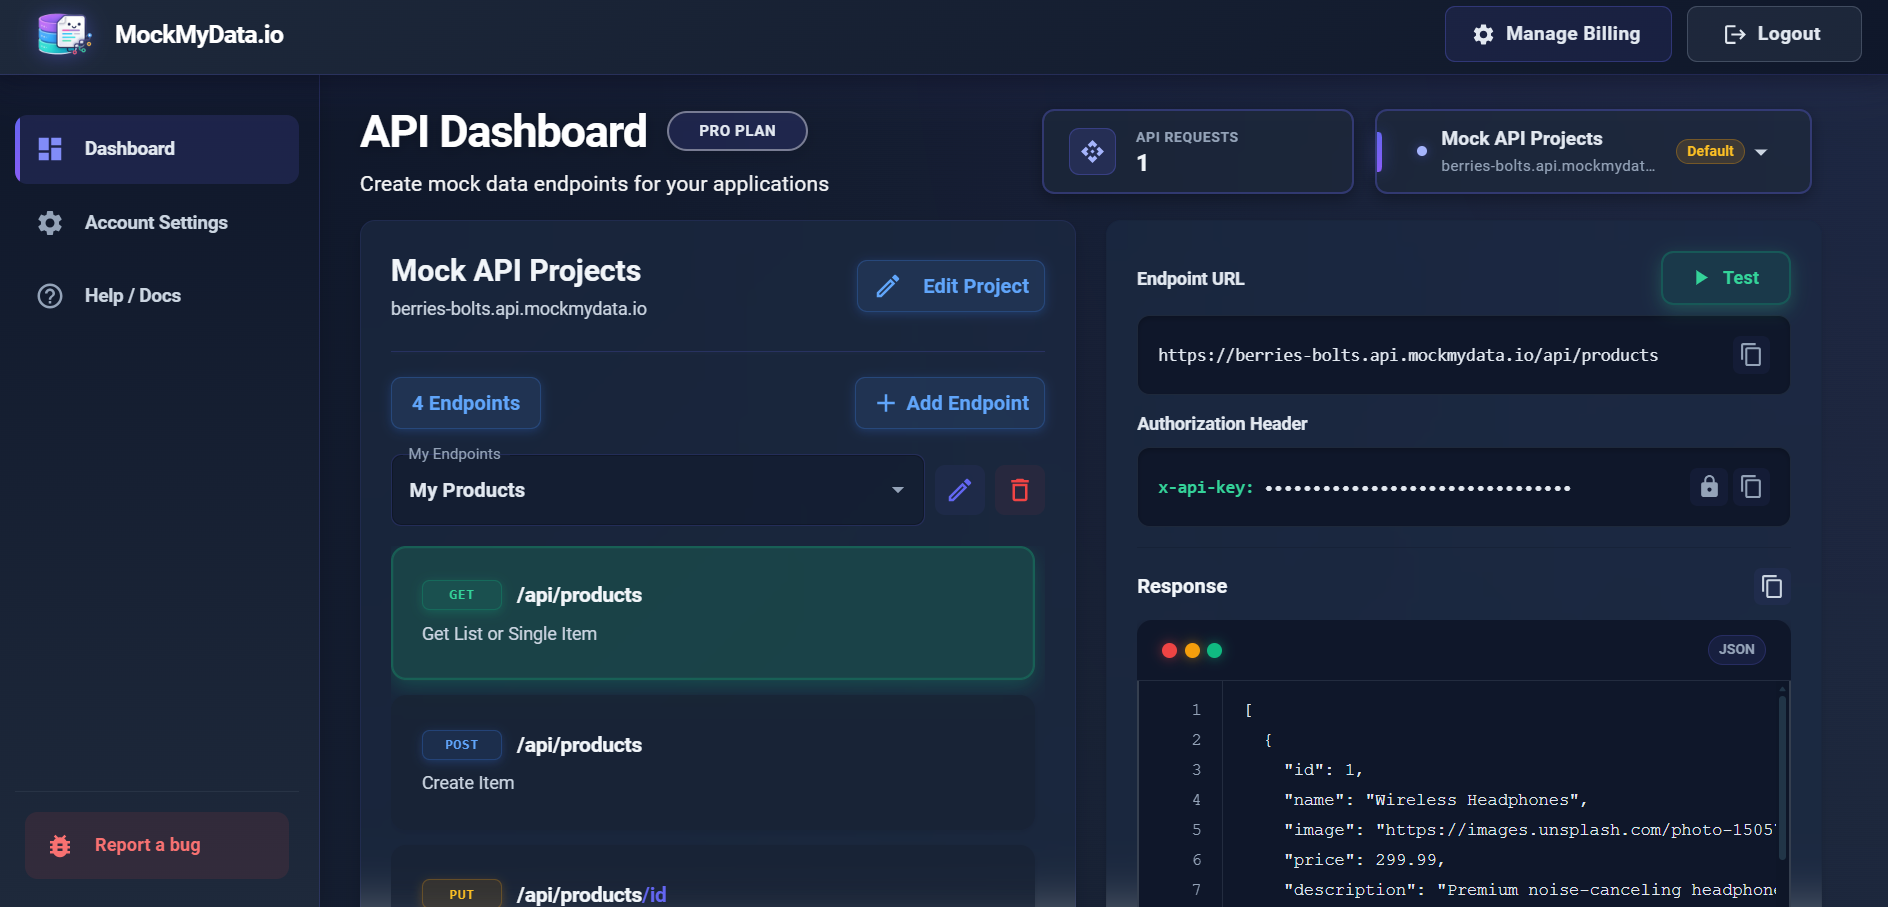Viewport: 1888px width, 907px height.
Task: Expand the Mock API Projects selector
Action: [1761, 152]
